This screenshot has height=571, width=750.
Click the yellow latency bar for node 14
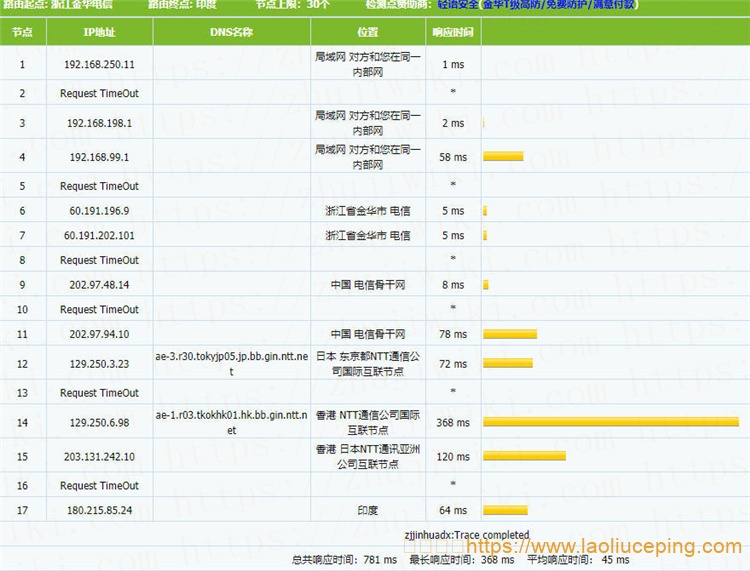pyautogui.click(x=611, y=422)
